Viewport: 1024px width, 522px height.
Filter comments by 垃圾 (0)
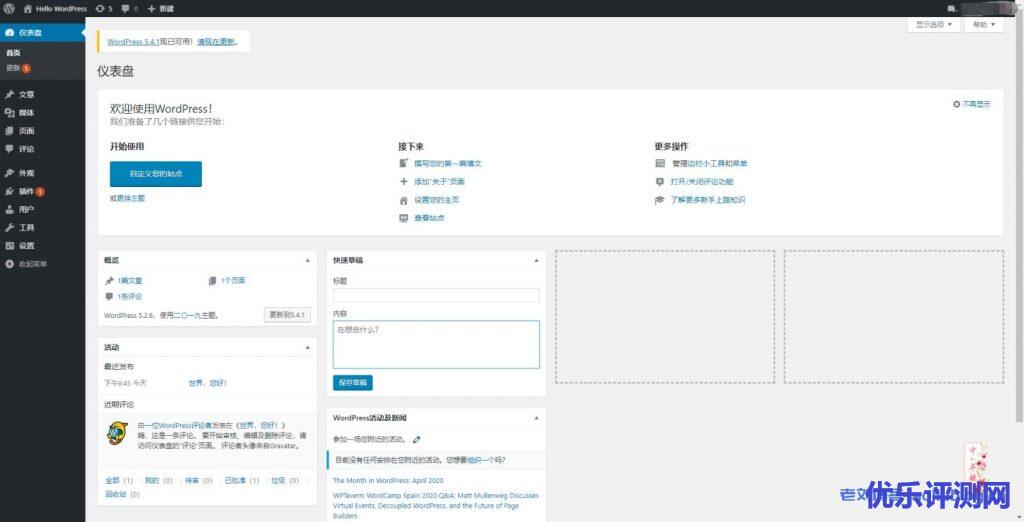pos(285,480)
